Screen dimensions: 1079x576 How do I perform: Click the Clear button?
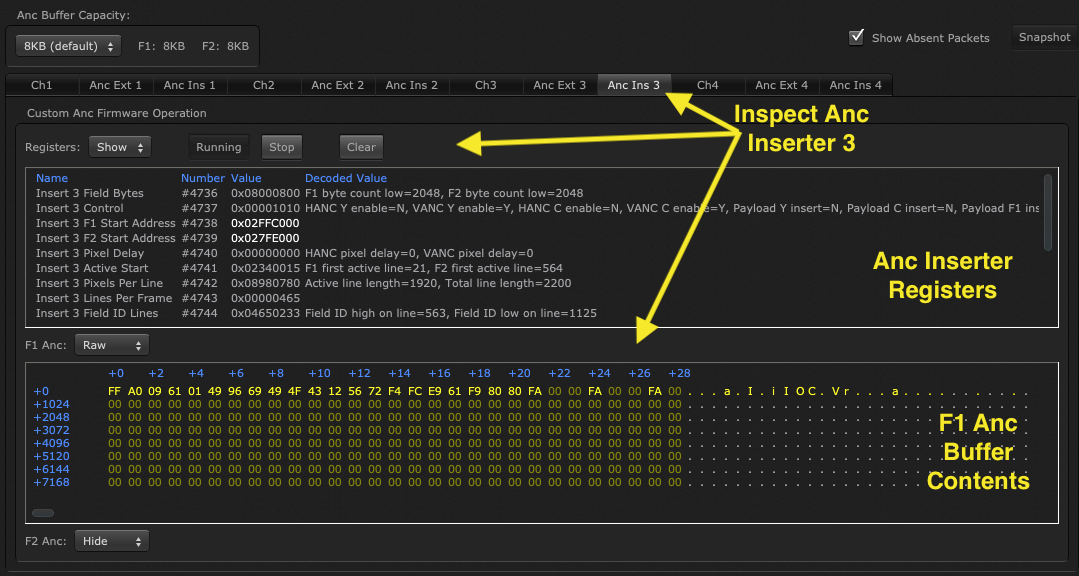[361, 147]
